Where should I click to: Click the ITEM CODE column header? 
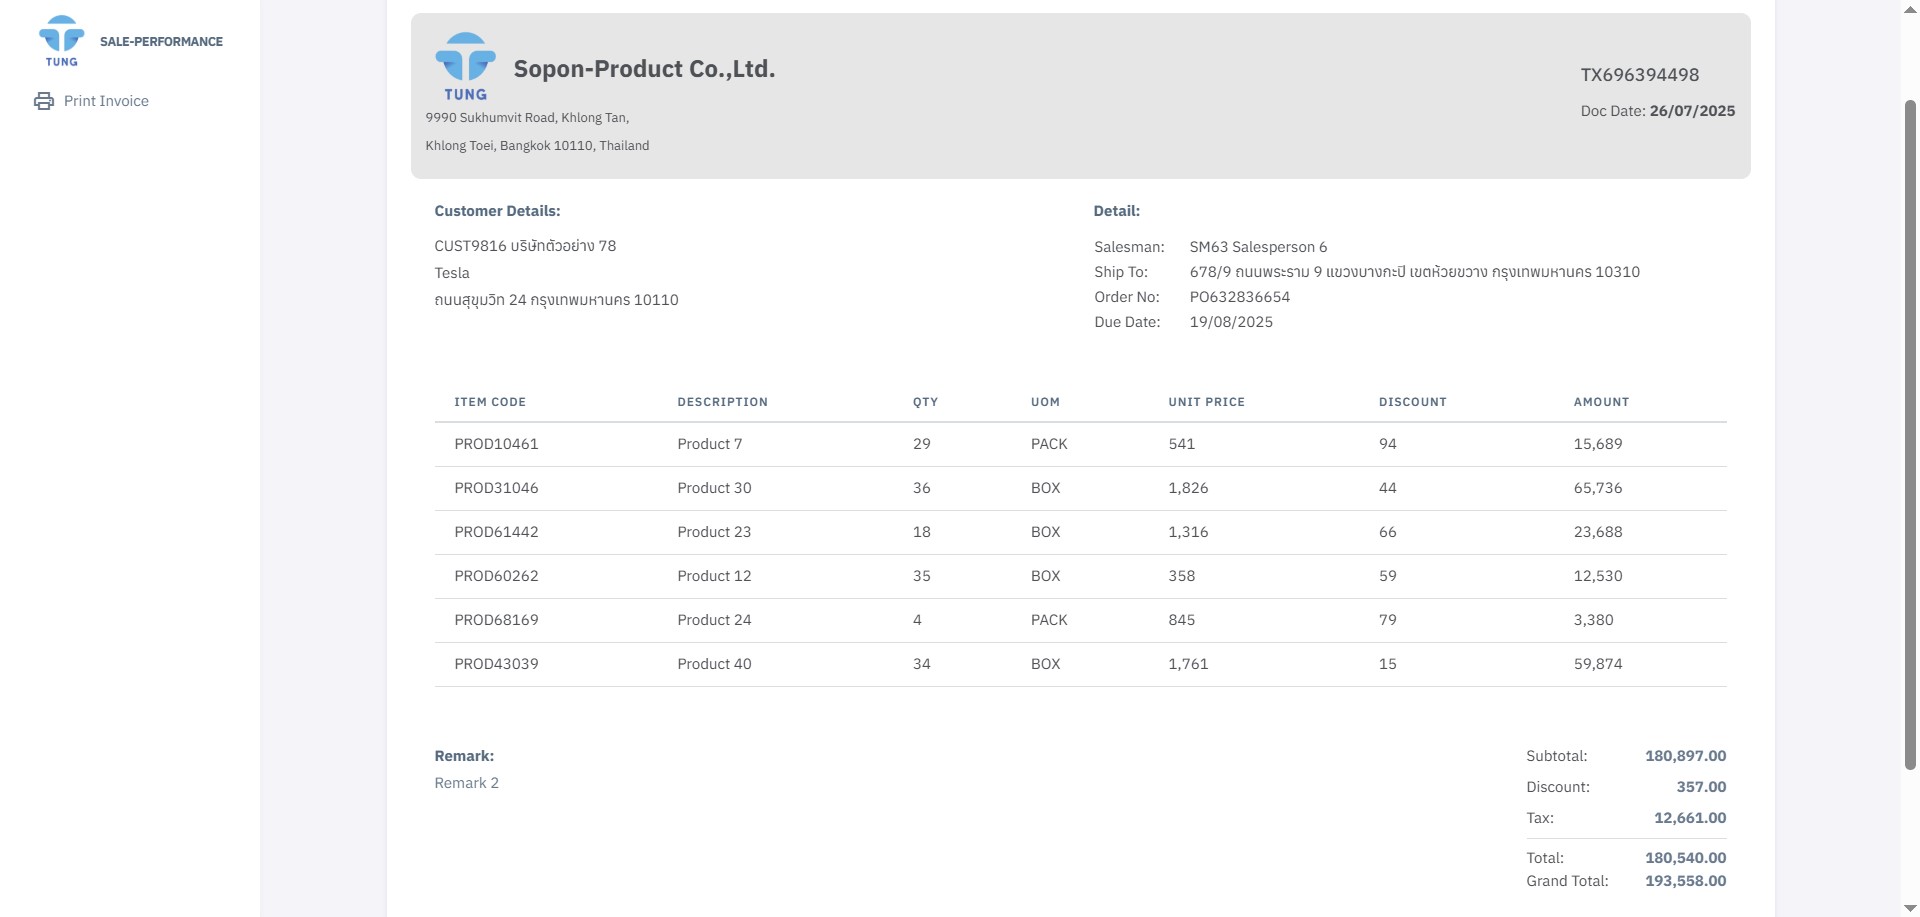pyautogui.click(x=490, y=402)
